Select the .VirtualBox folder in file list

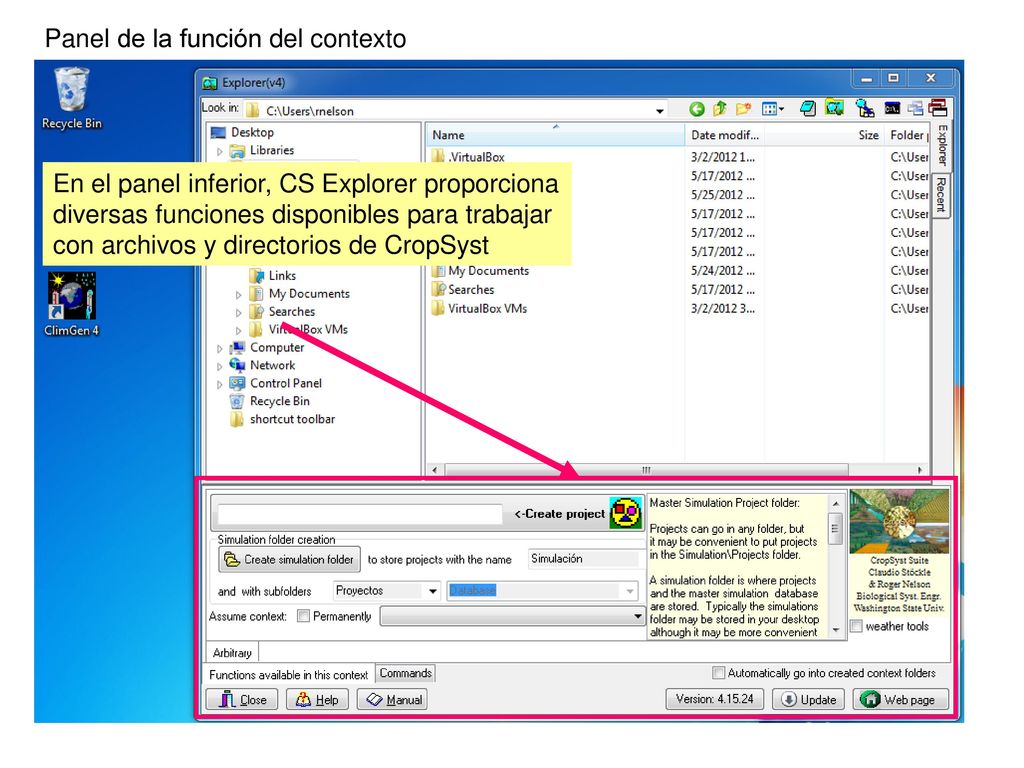(468, 157)
